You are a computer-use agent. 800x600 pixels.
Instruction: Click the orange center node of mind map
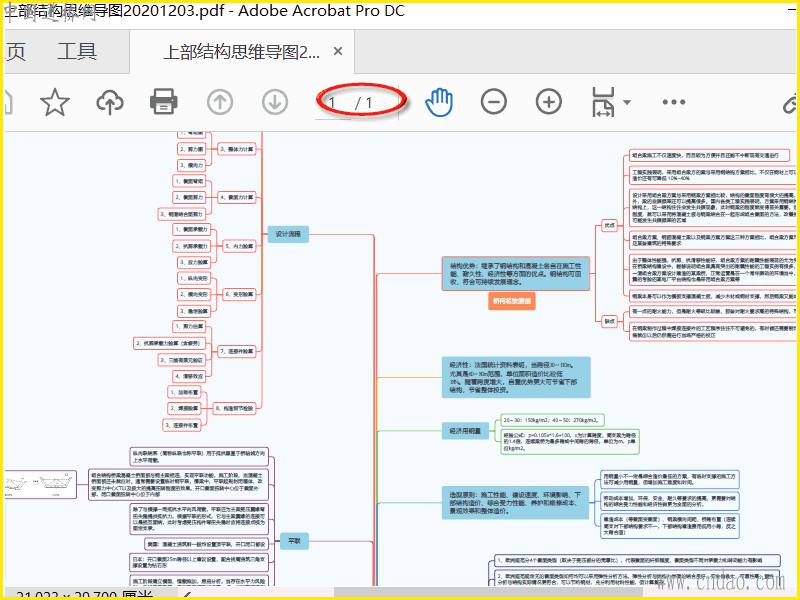(512, 301)
